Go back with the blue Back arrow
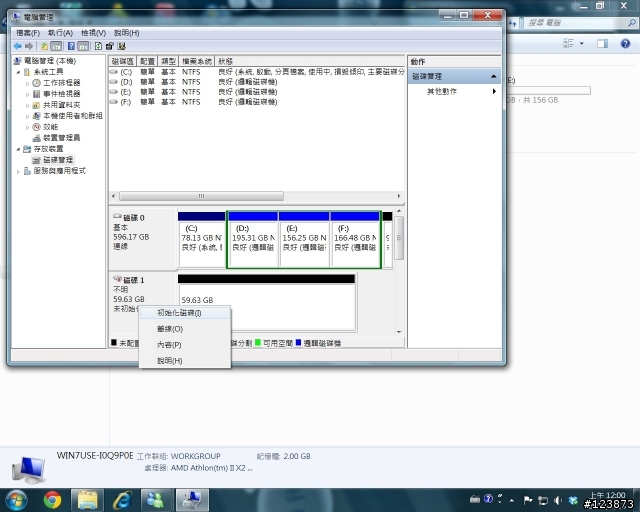 tap(18, 46)
